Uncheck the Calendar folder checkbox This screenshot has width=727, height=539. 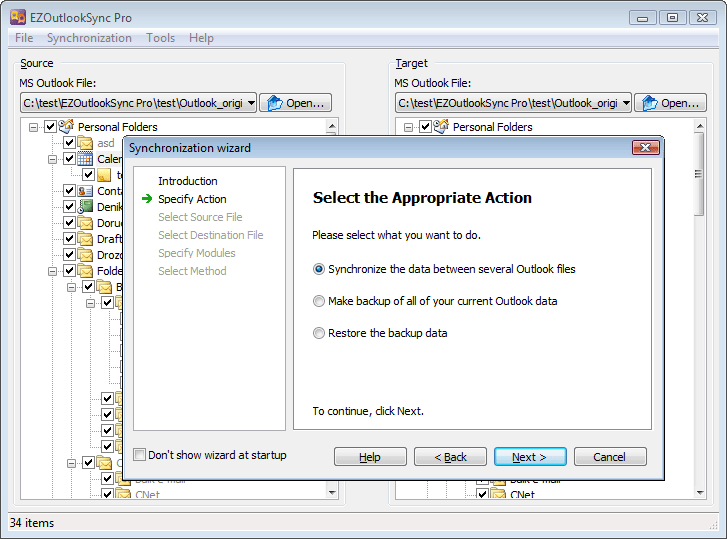69,159
